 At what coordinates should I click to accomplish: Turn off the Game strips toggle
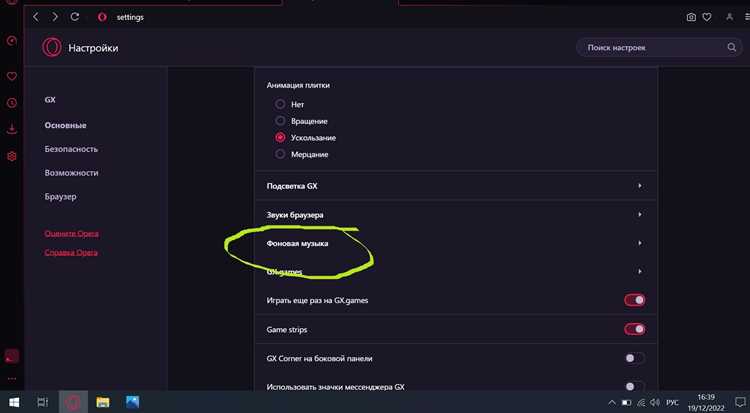pyautogui.click(x=634, y=329)
